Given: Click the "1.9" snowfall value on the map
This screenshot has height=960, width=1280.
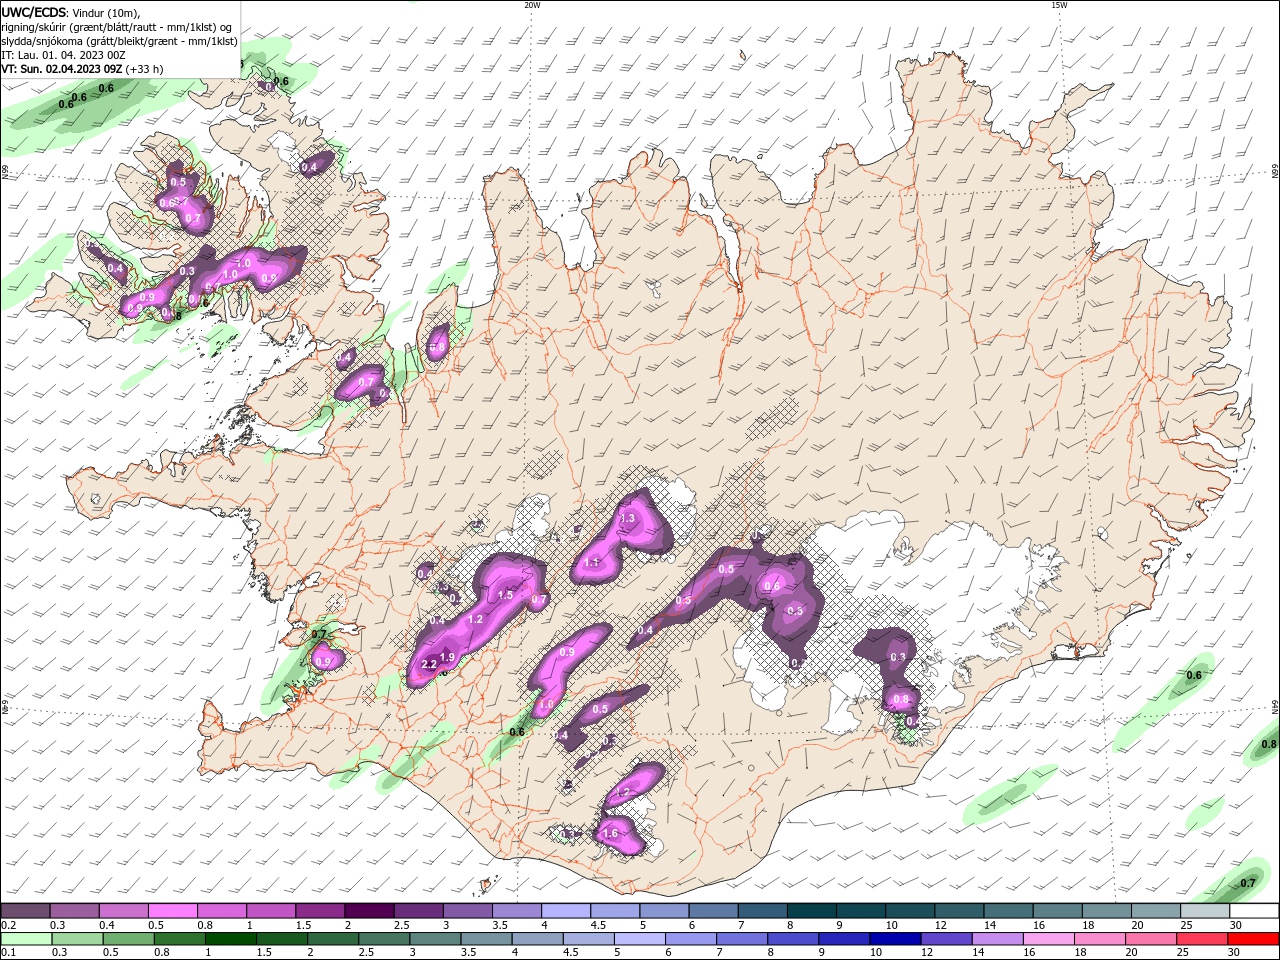Looking at the screenshot, I should click(448, 657).
